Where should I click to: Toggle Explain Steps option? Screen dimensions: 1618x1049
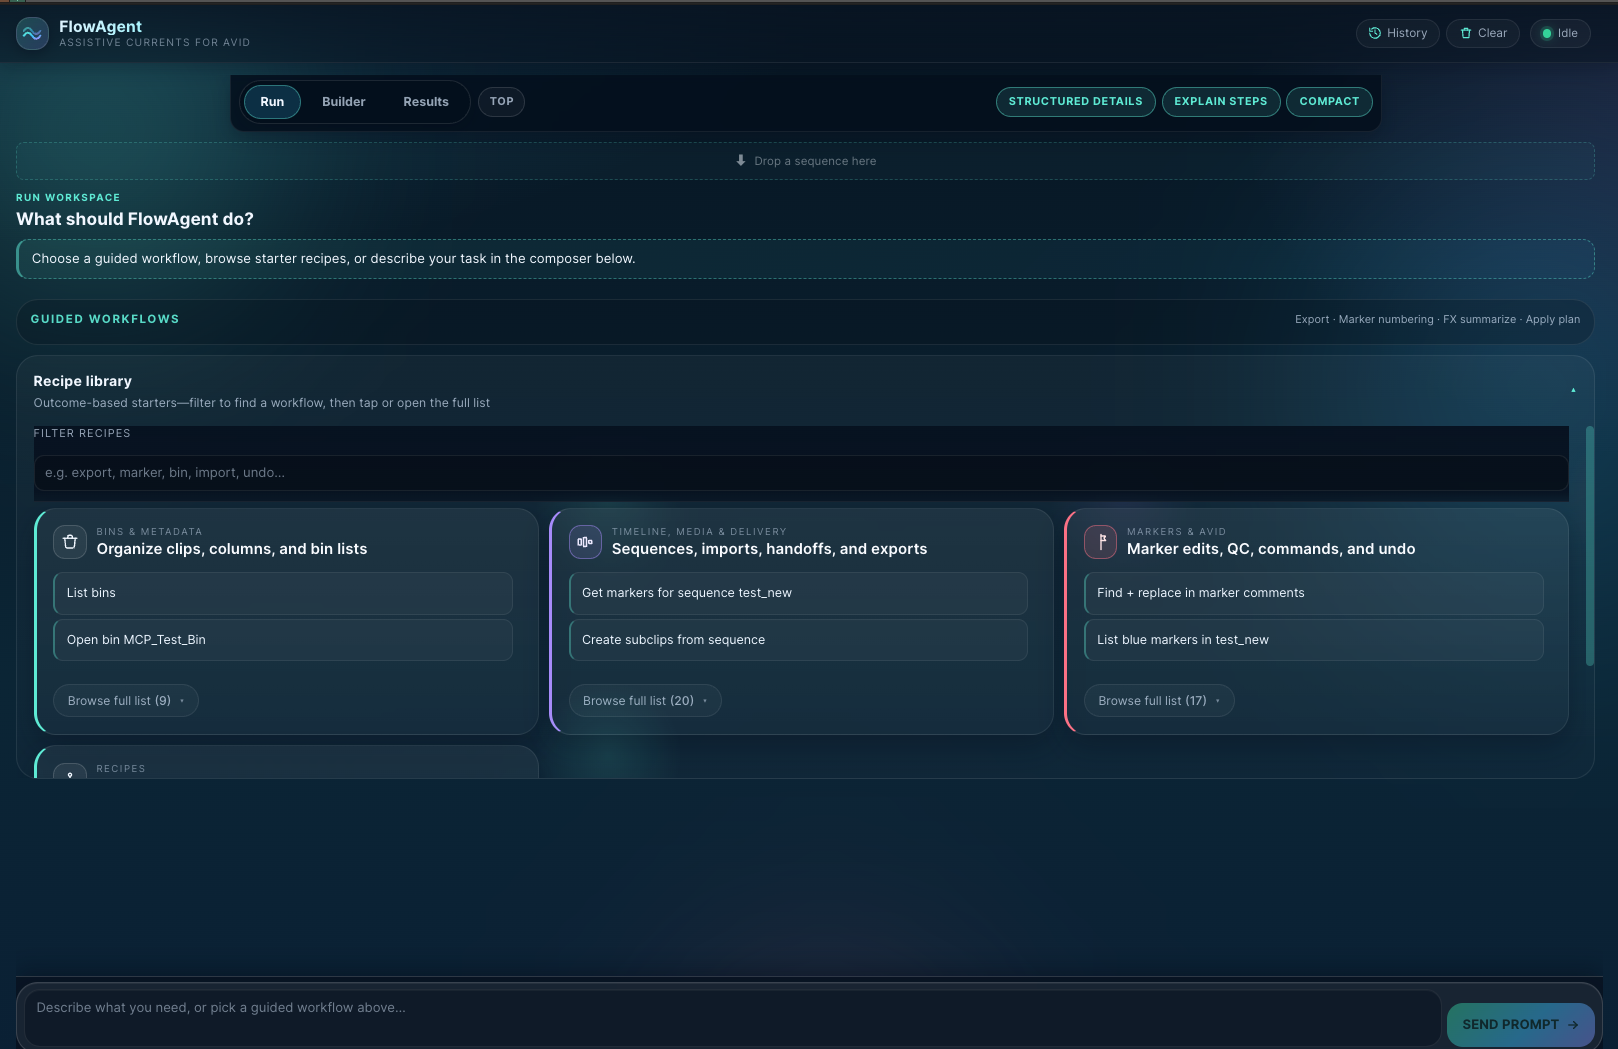tap(1220, 102)
